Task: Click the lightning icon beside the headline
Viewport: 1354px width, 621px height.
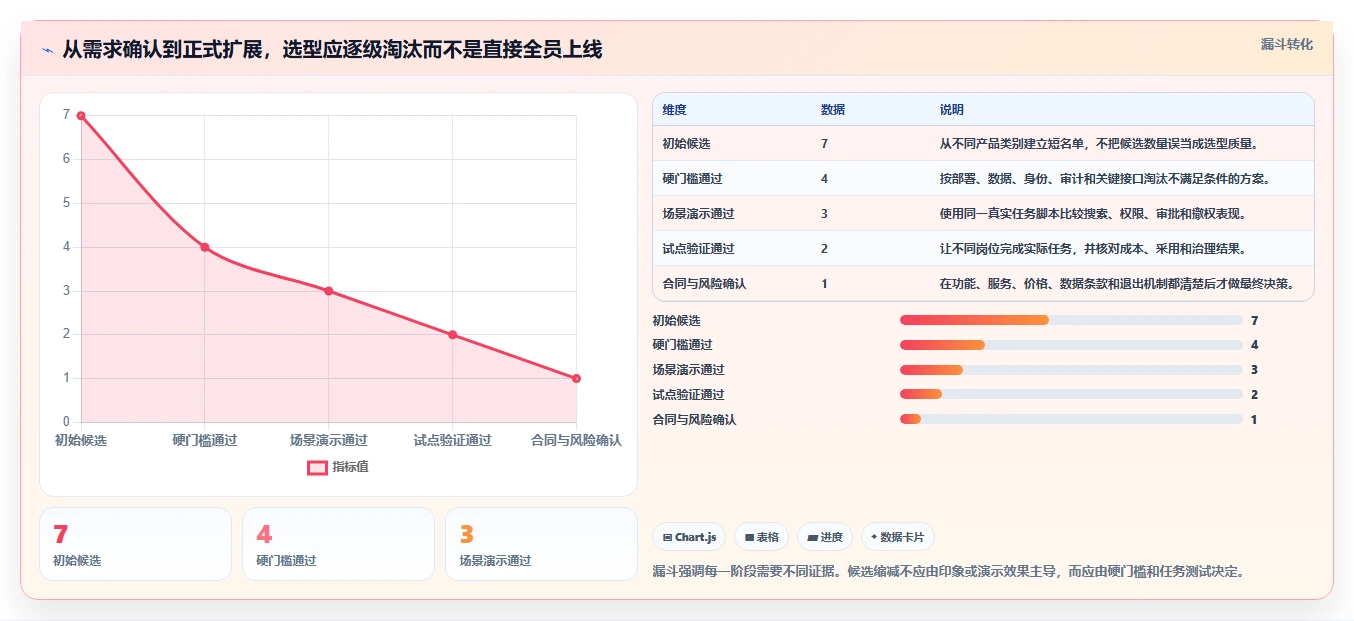Action: coord(47,50)
